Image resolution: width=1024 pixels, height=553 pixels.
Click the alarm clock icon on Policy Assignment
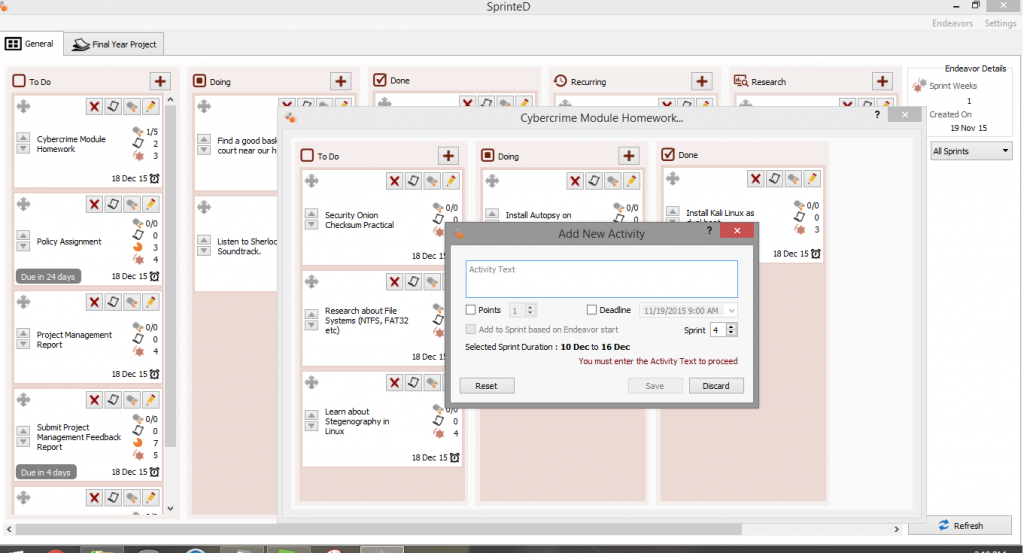pos(155,276)
